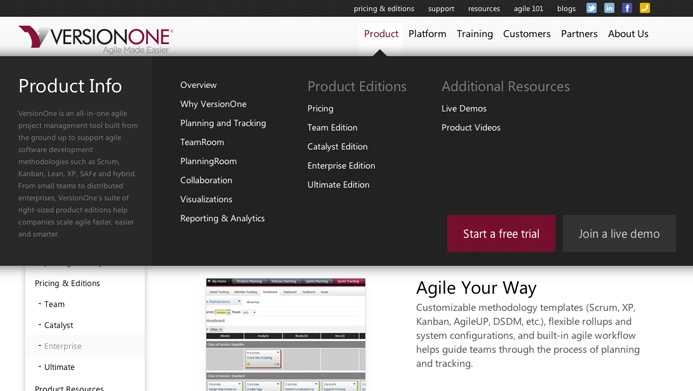
Task: Select Pricing & Editions in sidebar
Action: pos(67,283)
